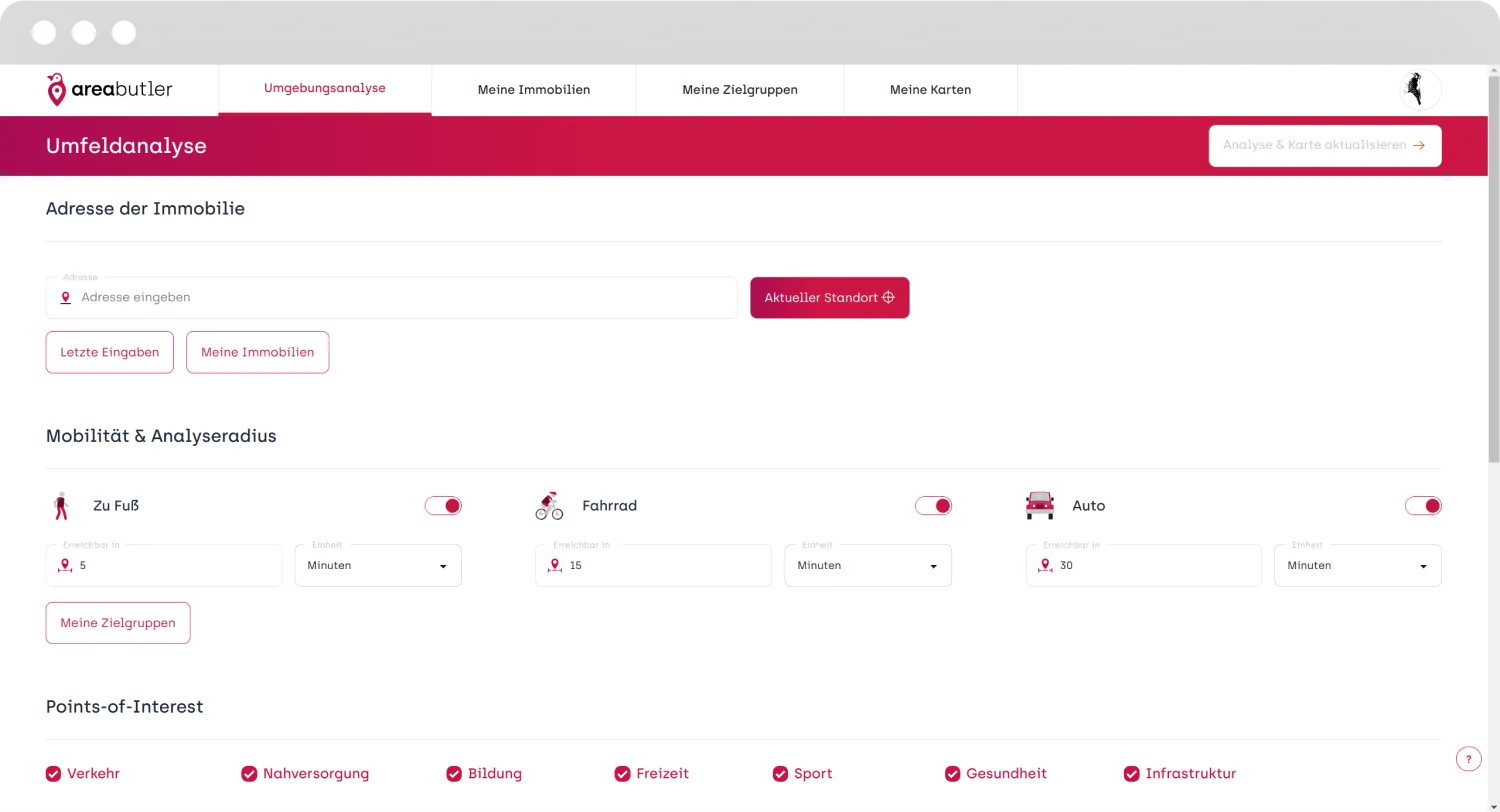The image size is (1500, 812).
Task: Uncheck the Gesundheit checkbox
Action: click(x=953, y=774)
